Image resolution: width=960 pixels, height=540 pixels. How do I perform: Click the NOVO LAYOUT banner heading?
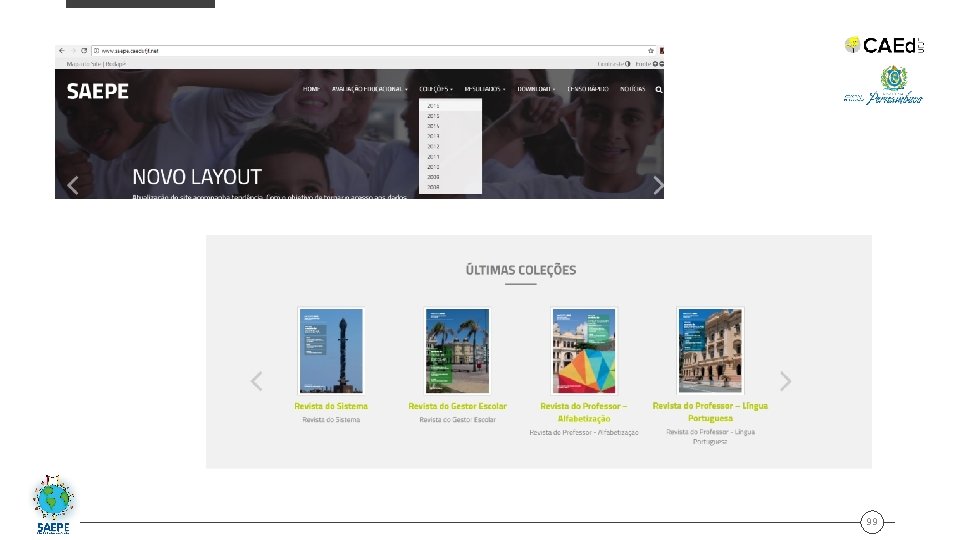point(197,177)
